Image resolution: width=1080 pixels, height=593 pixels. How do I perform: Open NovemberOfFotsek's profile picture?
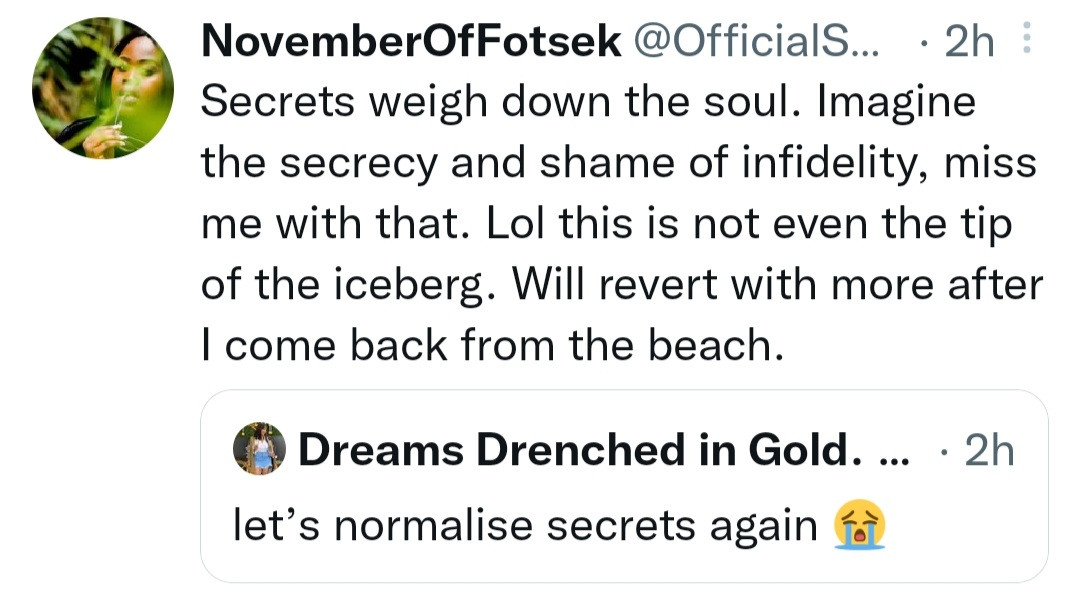(103, 88)
